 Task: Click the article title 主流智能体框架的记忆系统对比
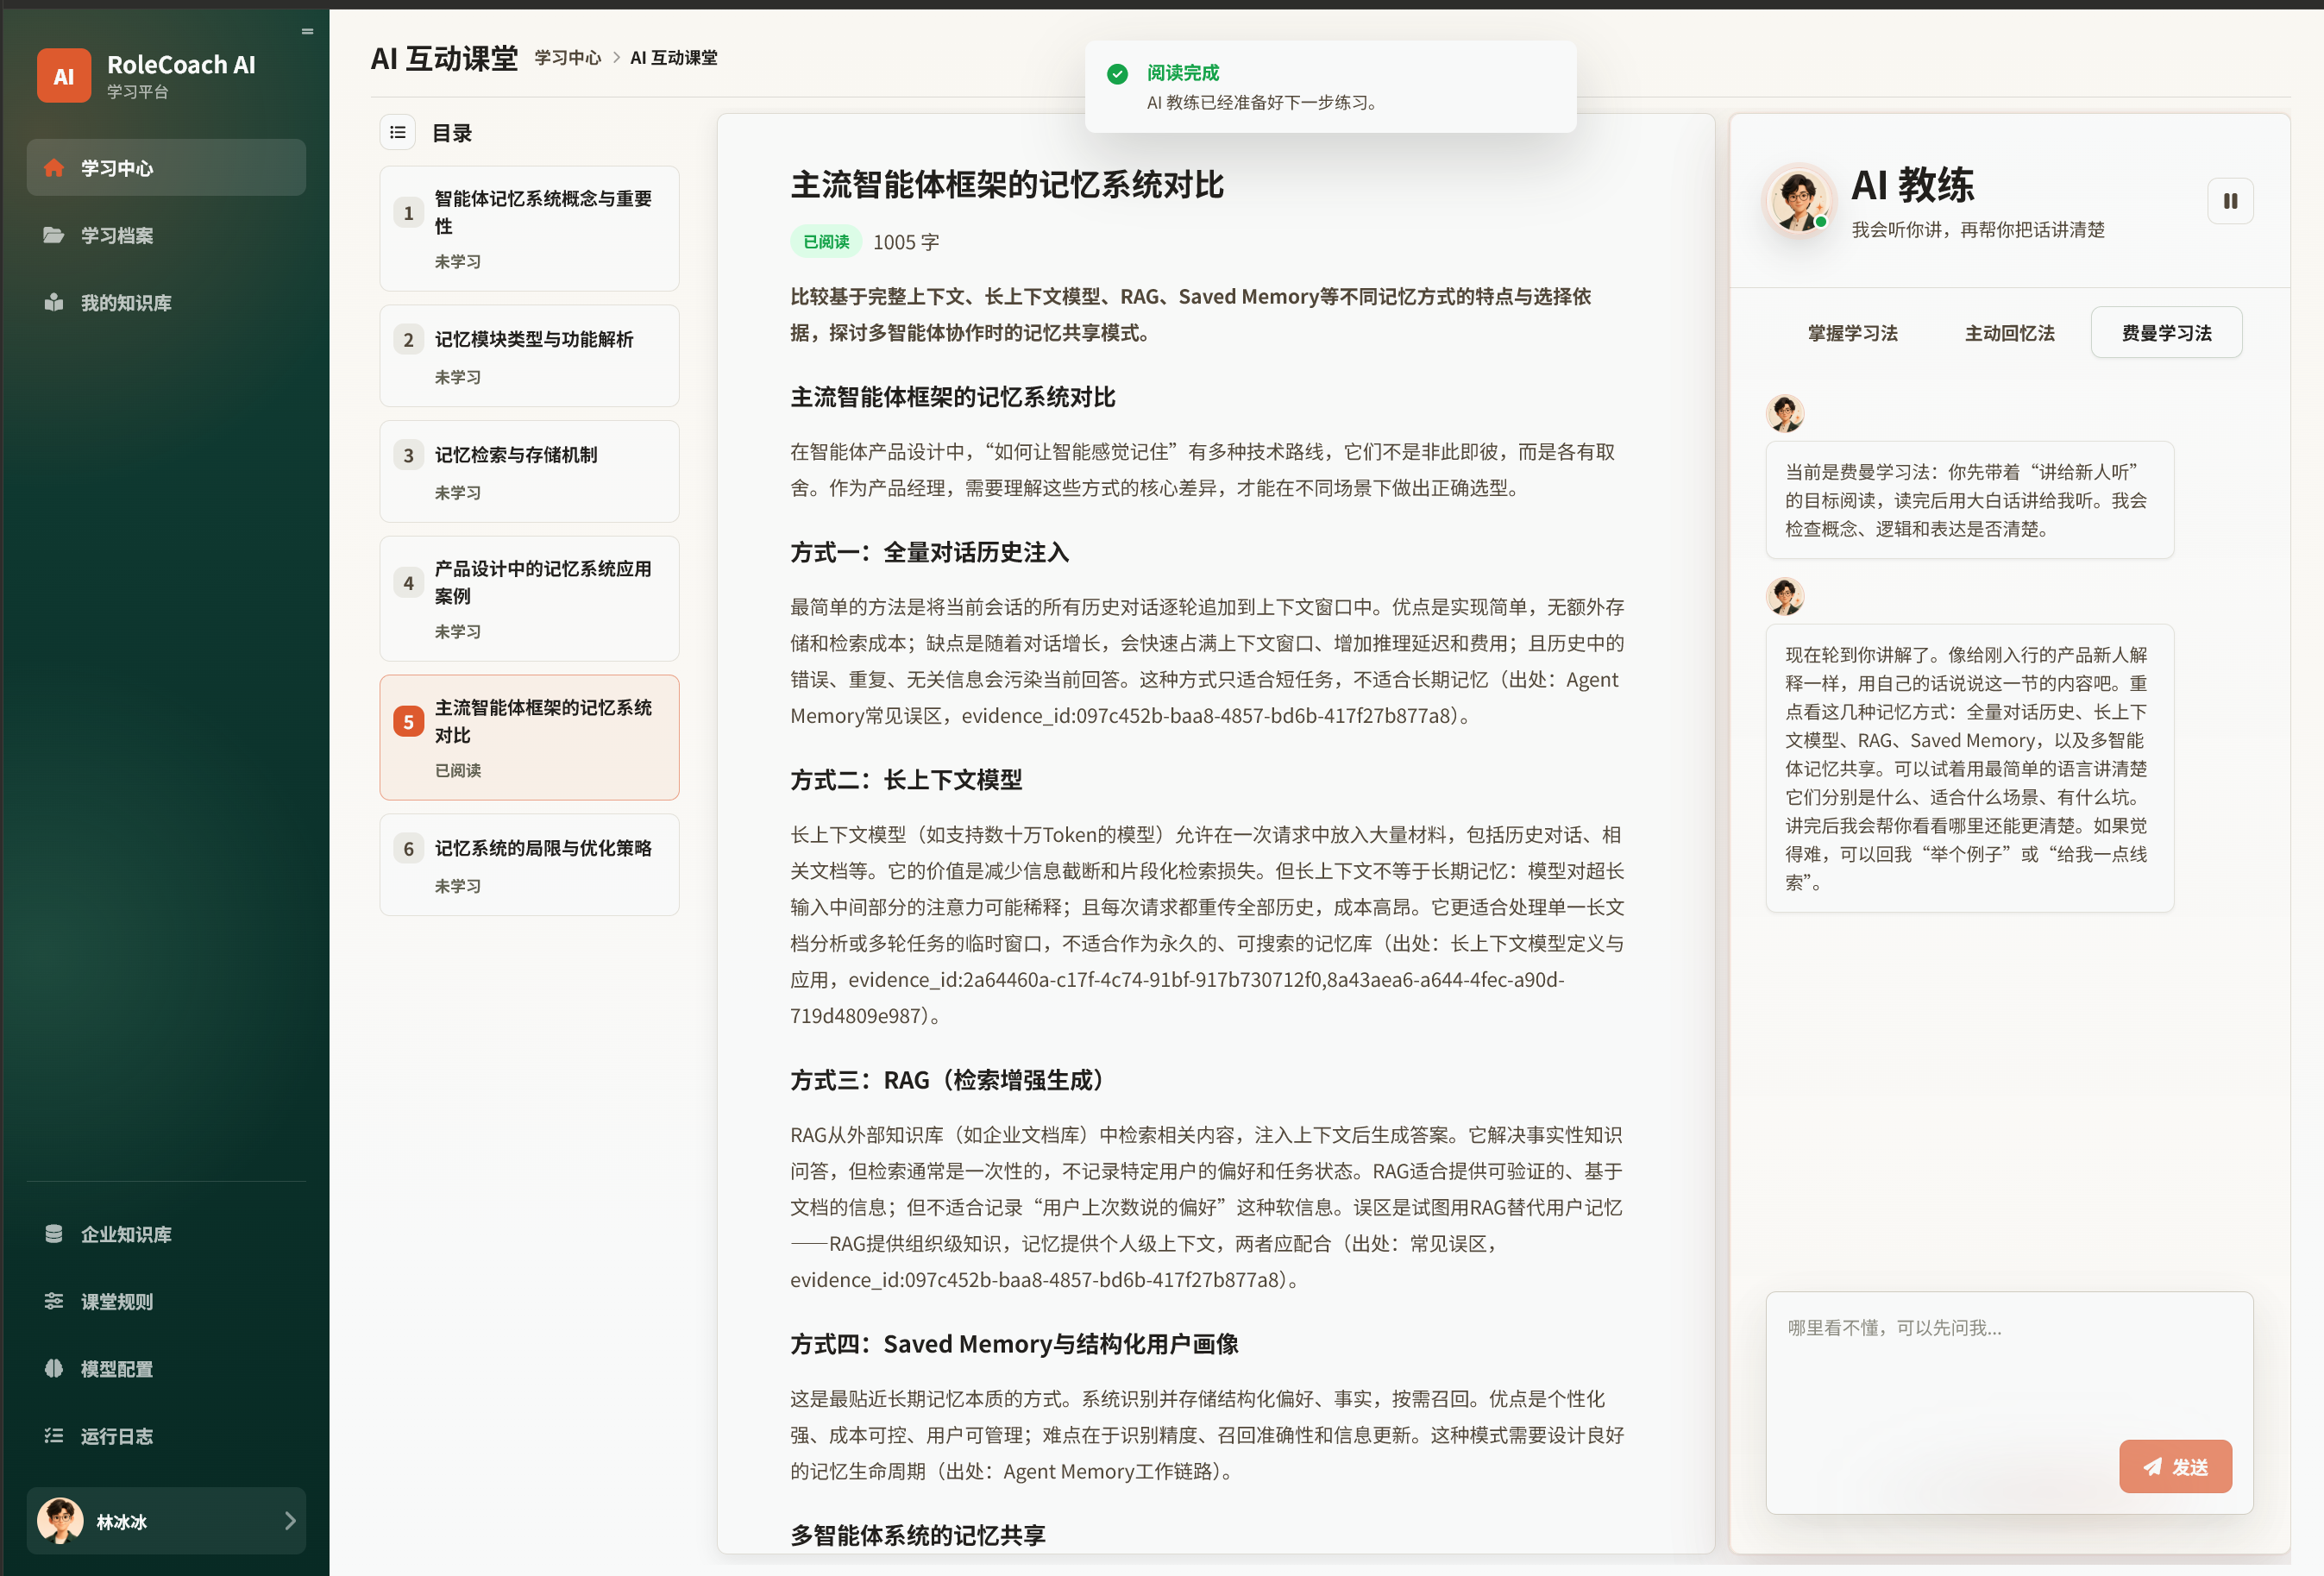(1006, 185)
